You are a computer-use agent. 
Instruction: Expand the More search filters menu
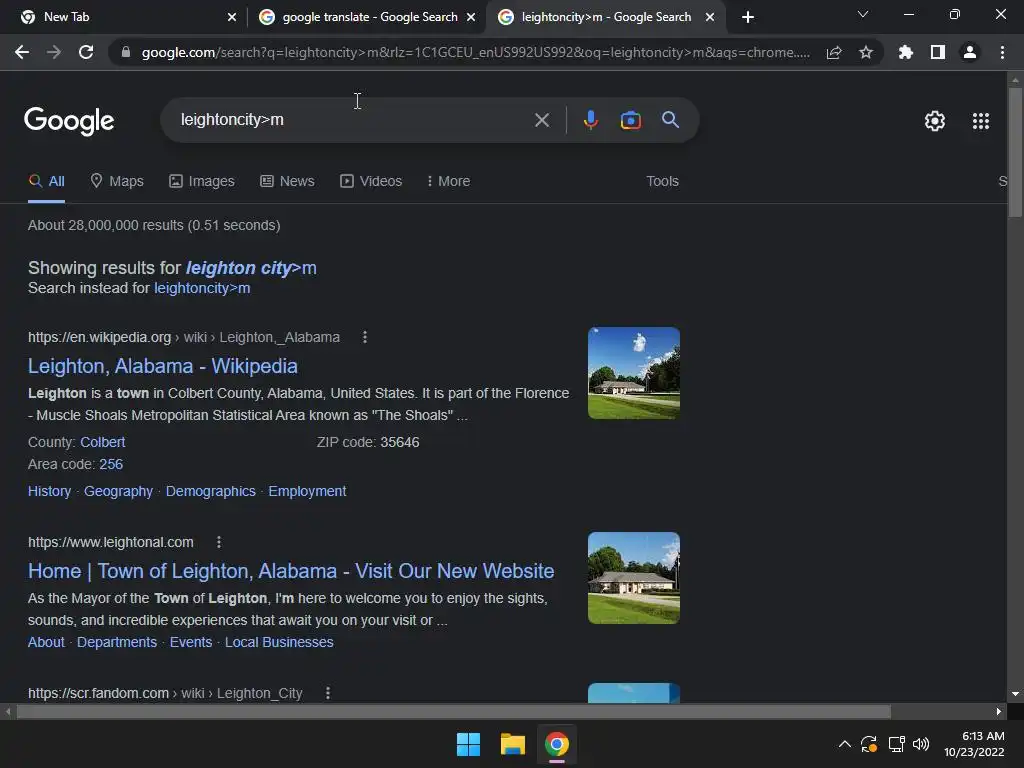click(x=448, y=182)
